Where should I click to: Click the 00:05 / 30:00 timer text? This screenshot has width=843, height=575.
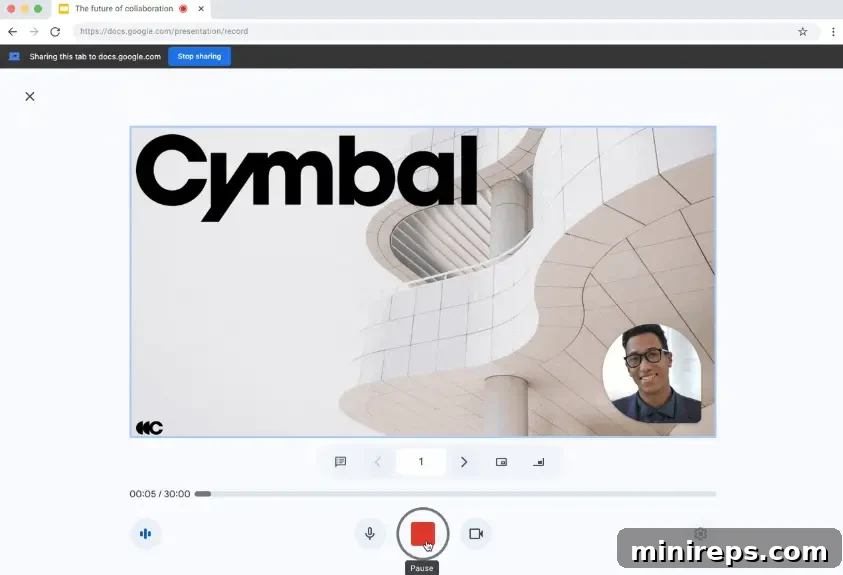(160, 493)
